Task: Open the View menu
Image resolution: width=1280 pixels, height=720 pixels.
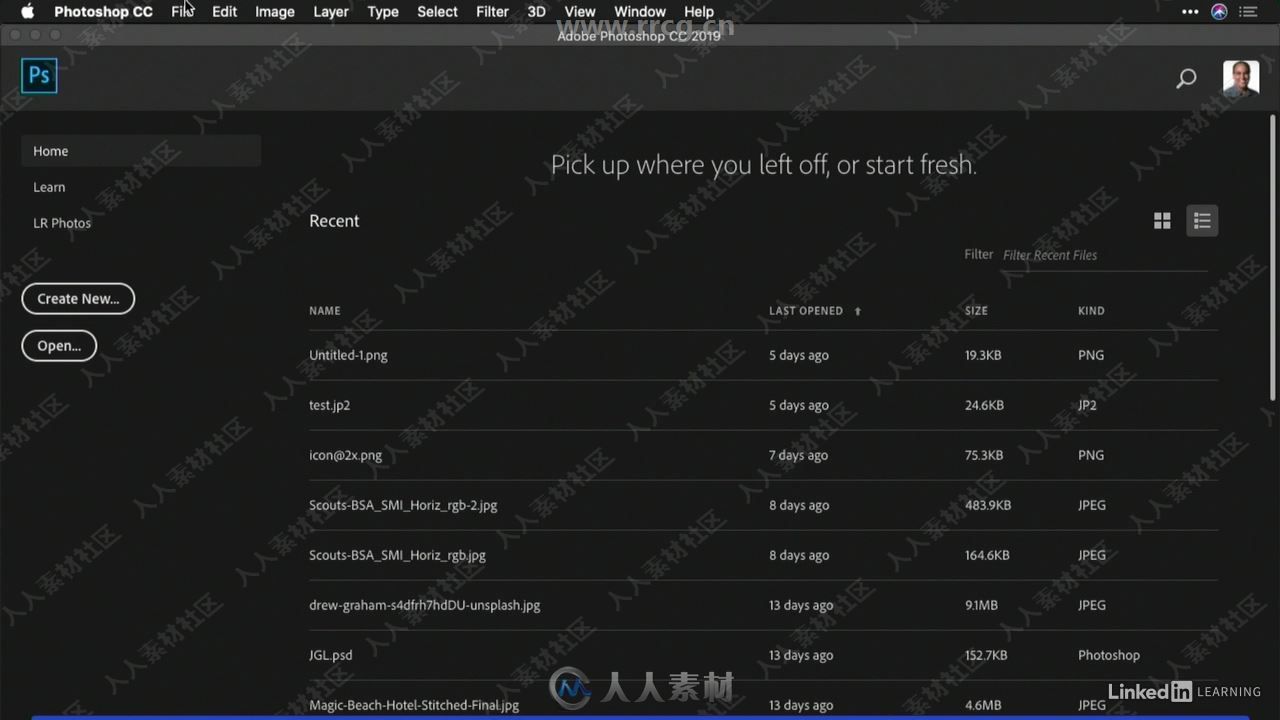Action: tap(580, 12)
